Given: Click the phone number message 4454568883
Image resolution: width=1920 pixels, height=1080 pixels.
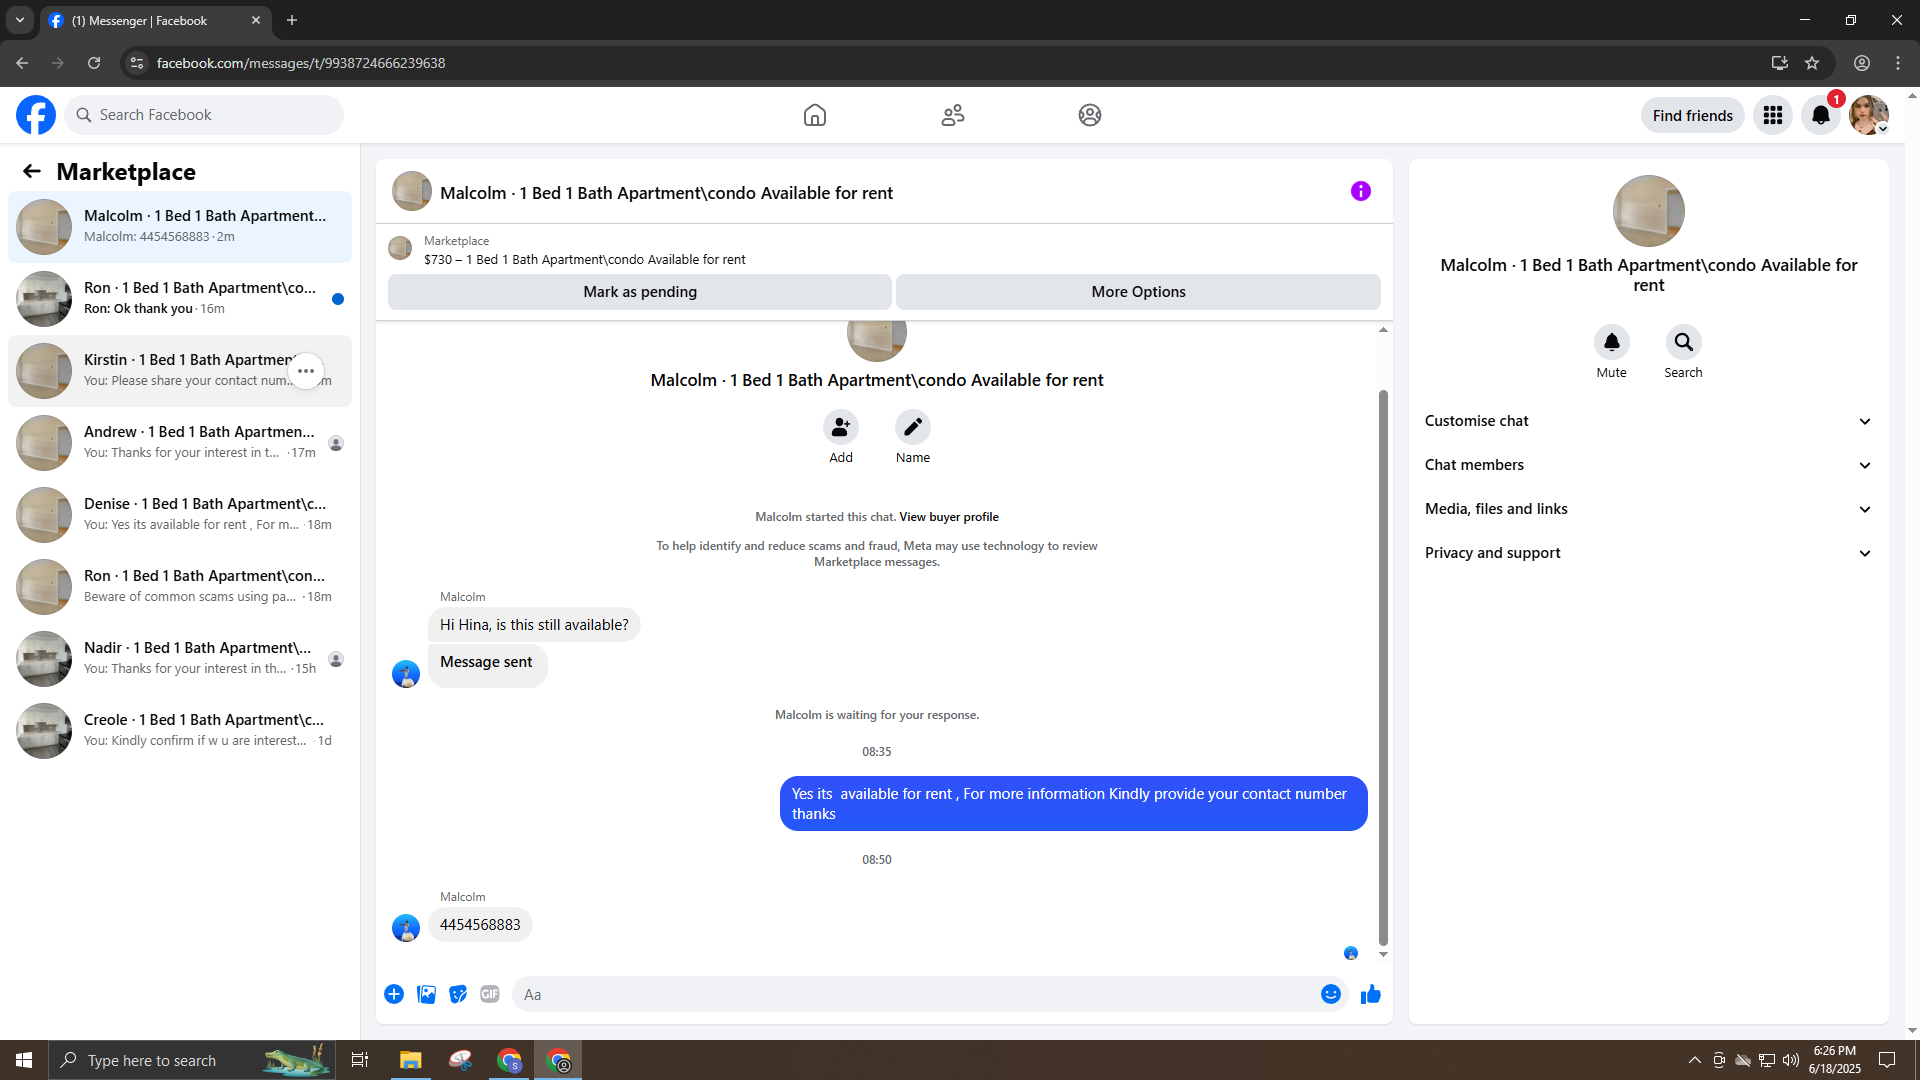Looking at the screenshot, I should click(x=480, y=925).
